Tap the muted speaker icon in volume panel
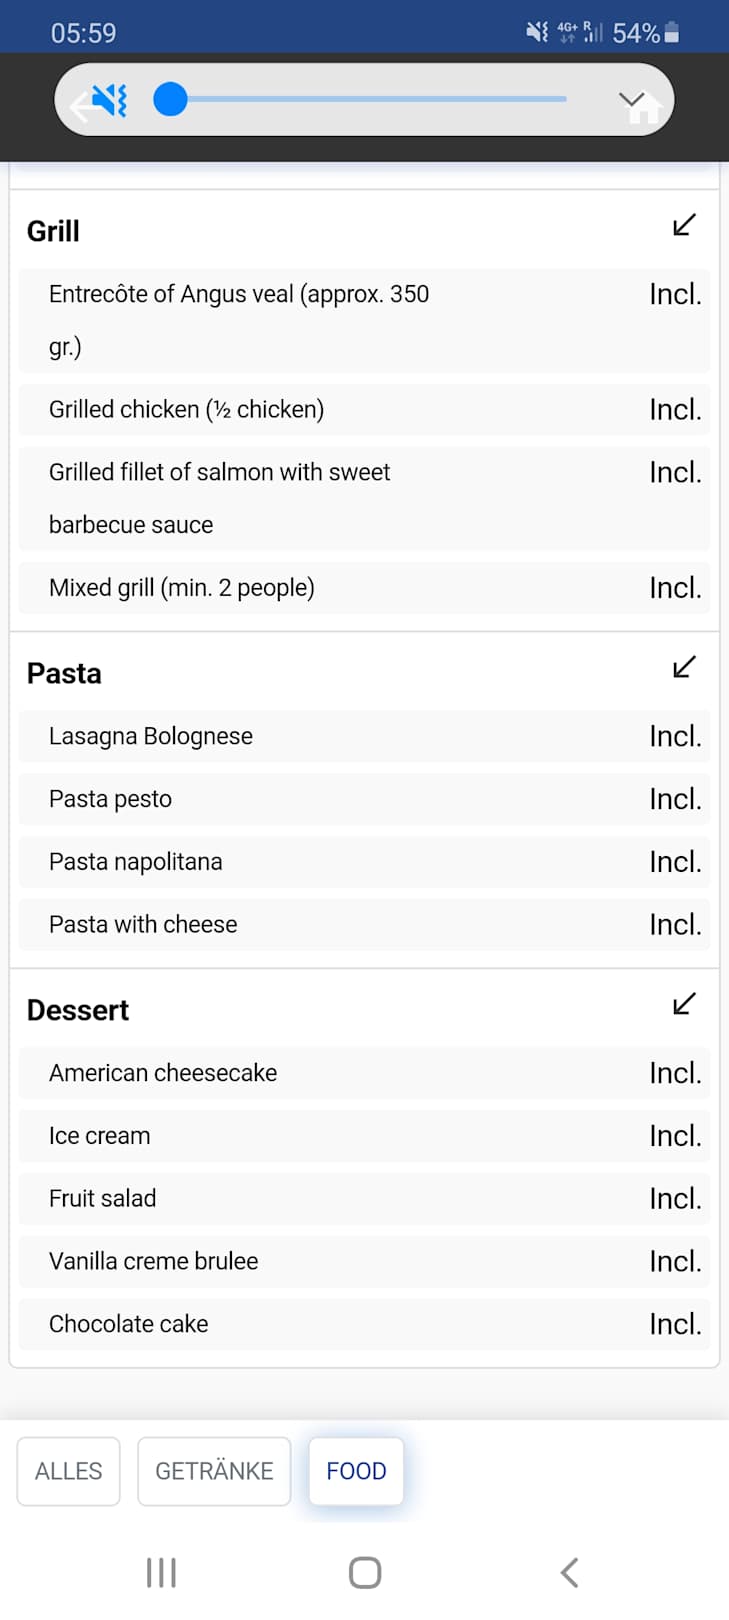This screenshot has height=1620, width=729. 110,100
